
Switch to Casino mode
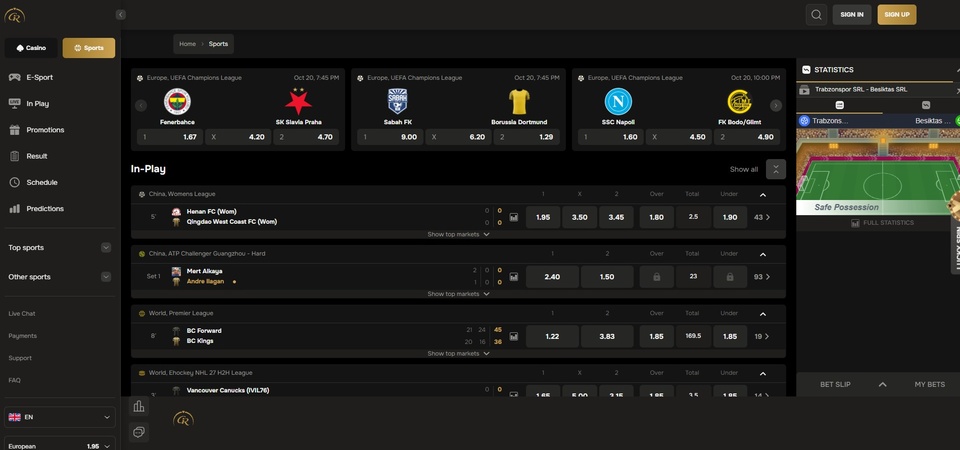pos(31,48)
